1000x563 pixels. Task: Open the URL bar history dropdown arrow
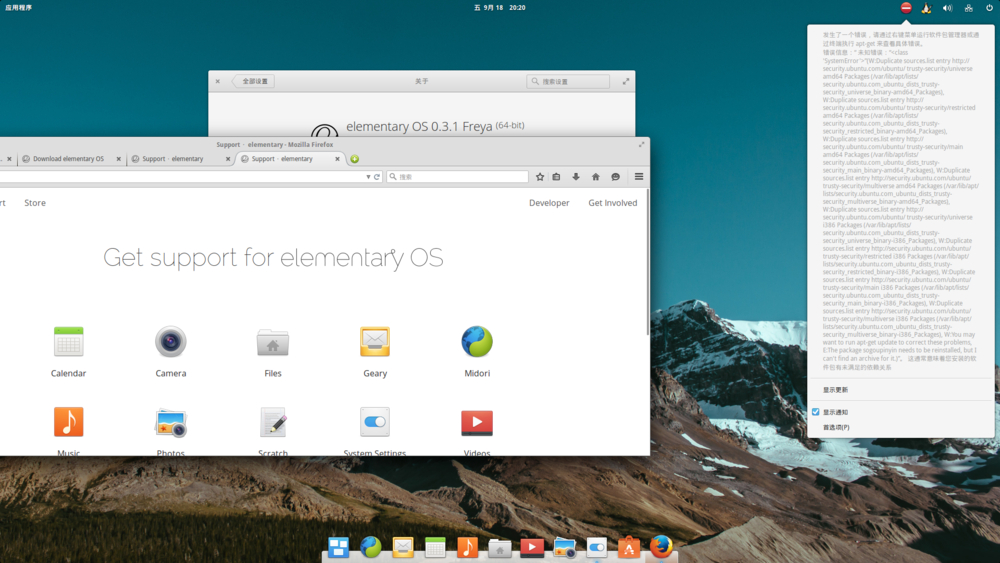(x=368, y=177)
